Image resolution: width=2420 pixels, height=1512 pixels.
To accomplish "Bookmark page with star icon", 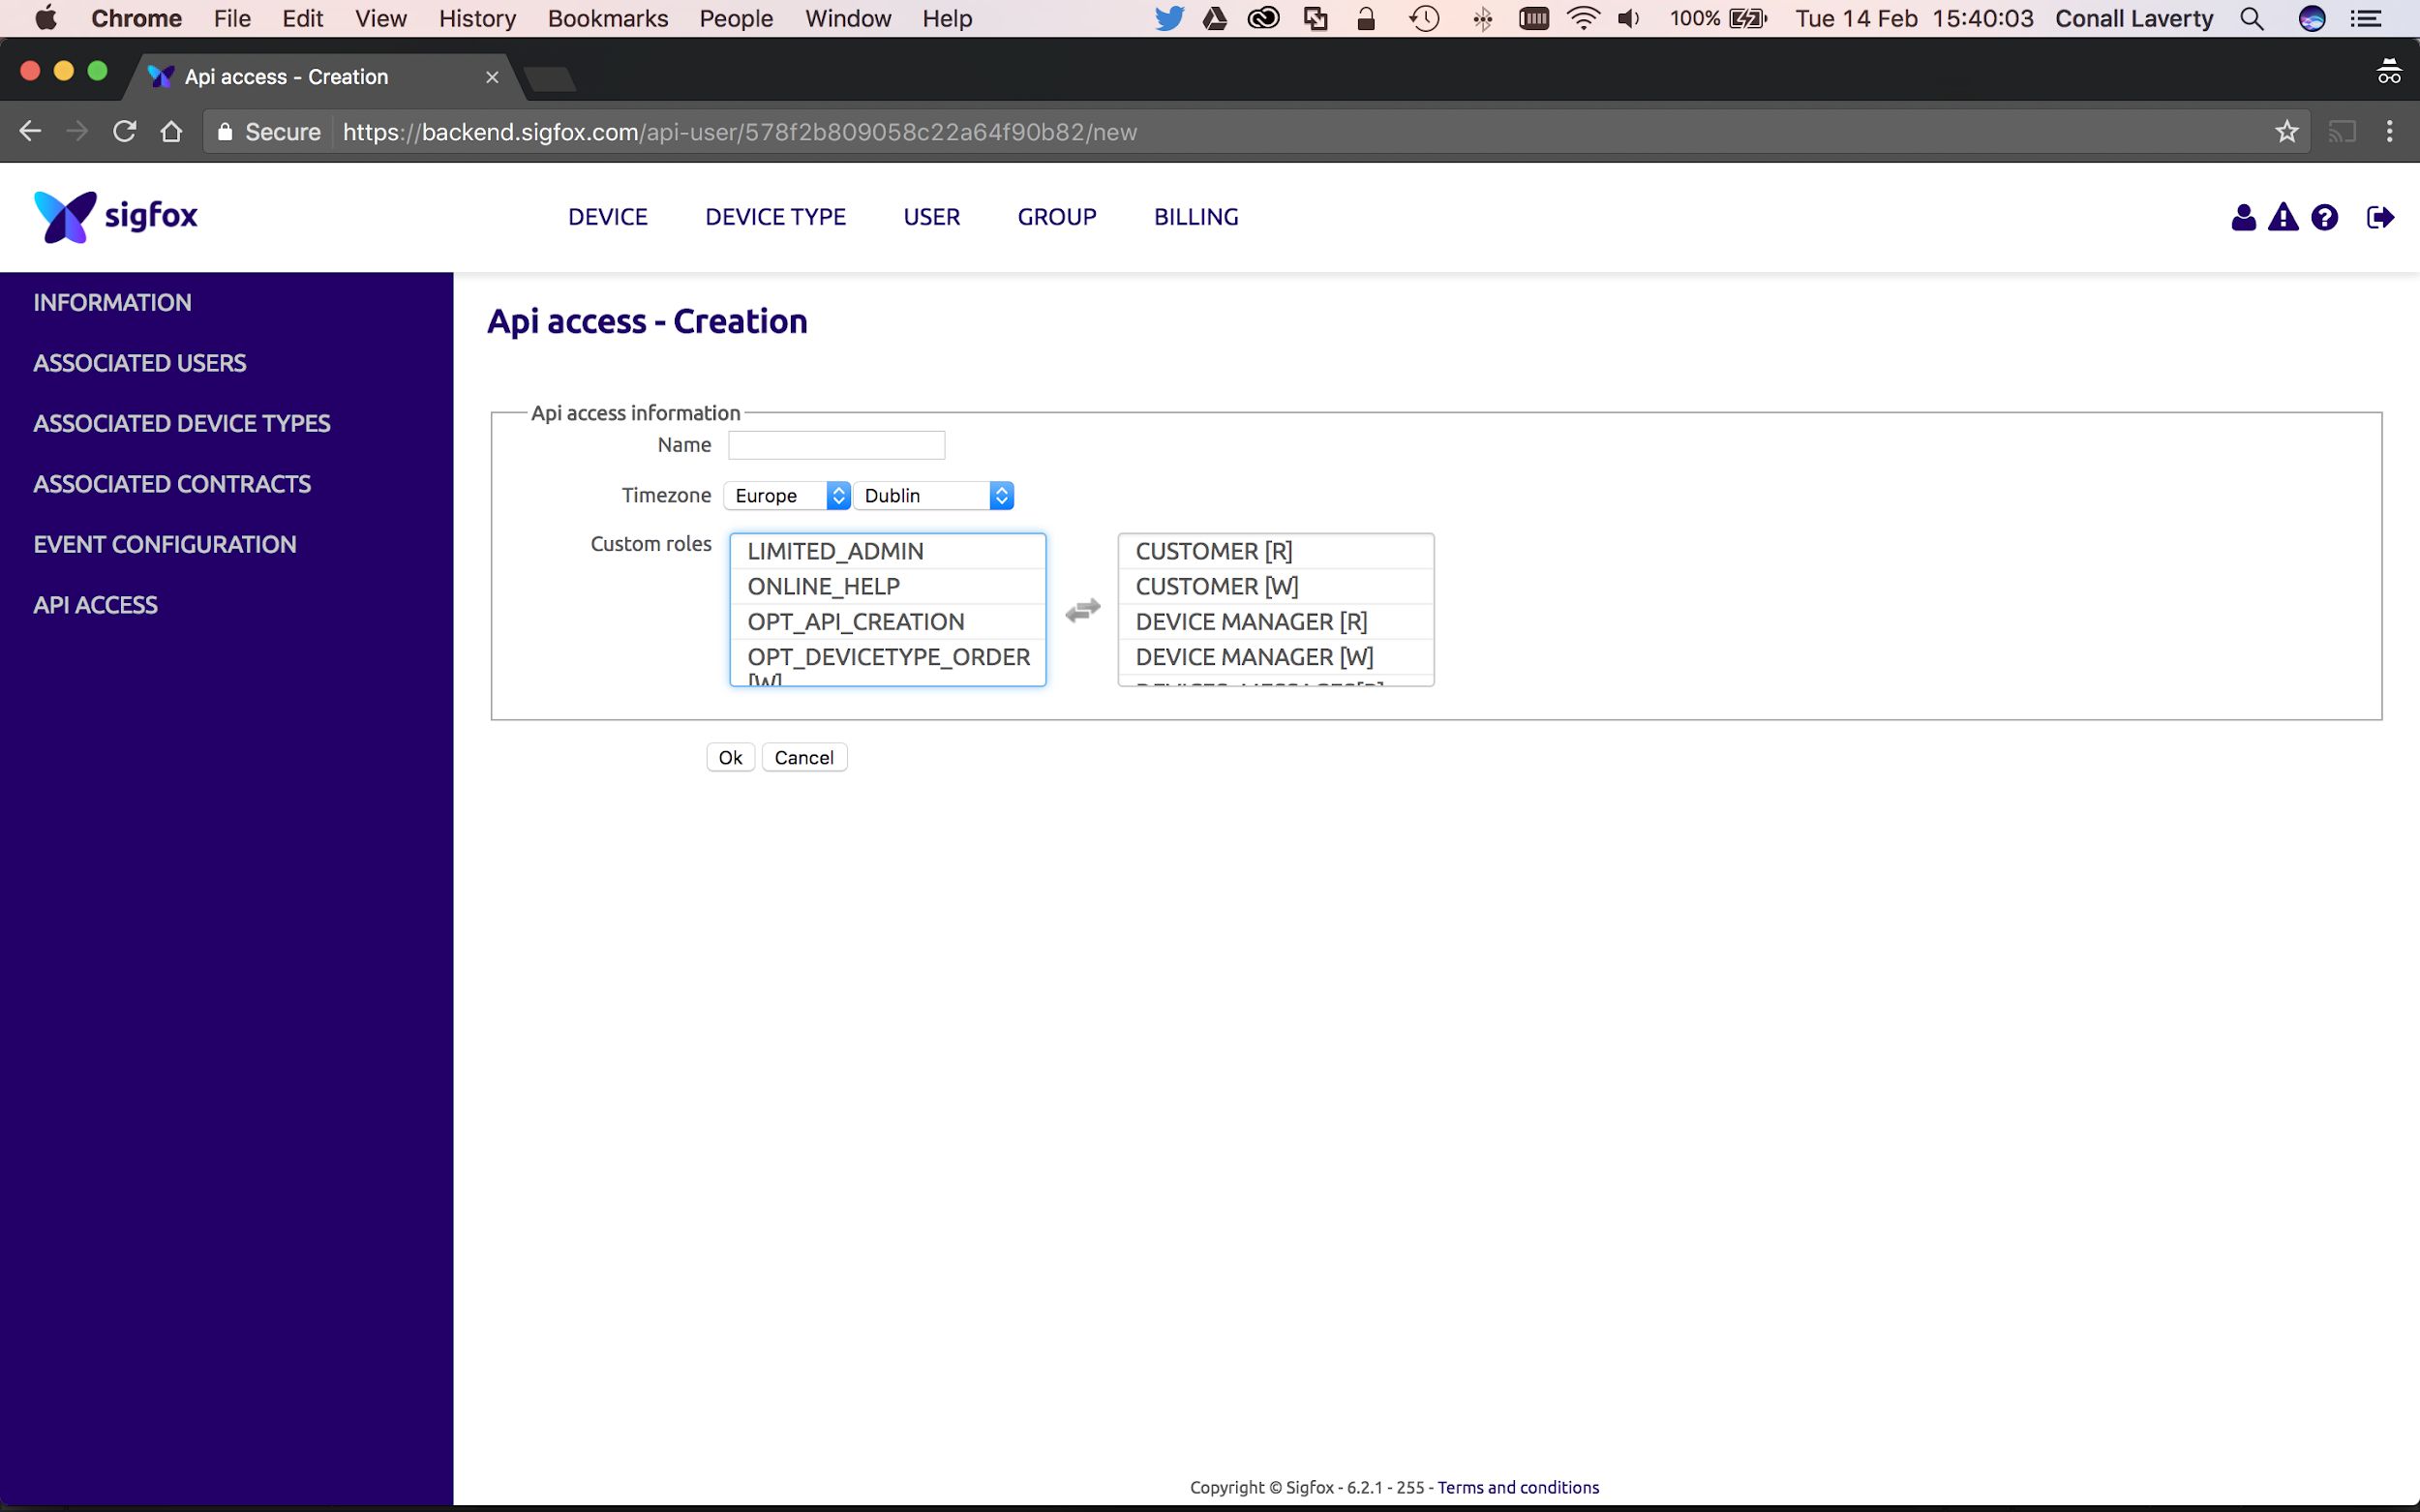I will pyautogui.click(x=2286, y=131).
